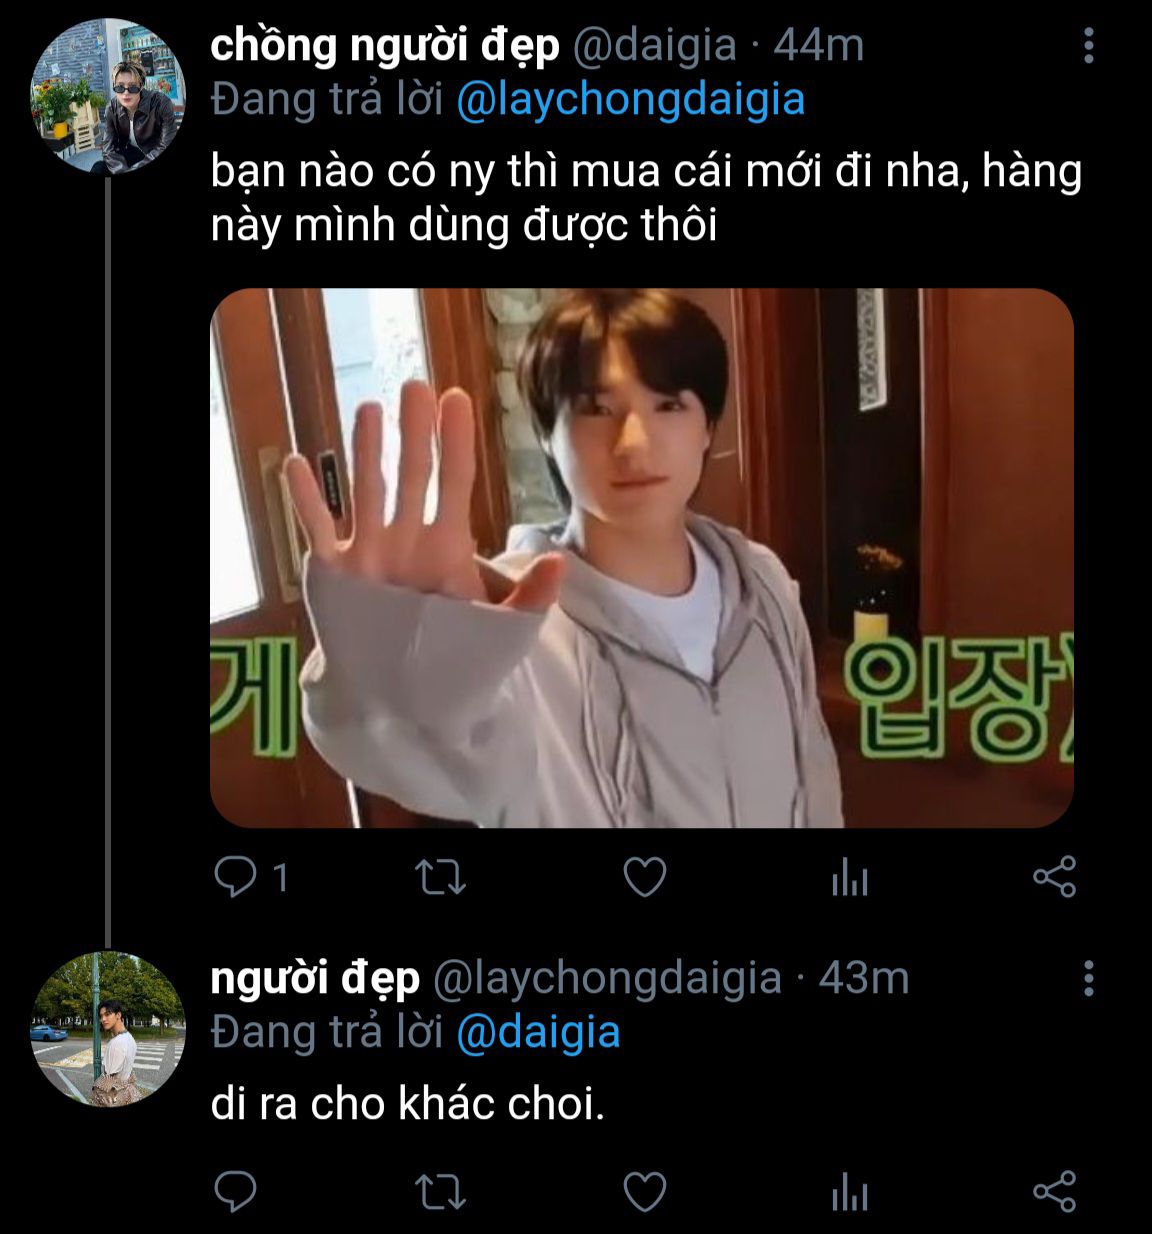Share the reply by người đẹp
Viewport: 1152px width, 1234px height.
(x=1054, y=1192)
